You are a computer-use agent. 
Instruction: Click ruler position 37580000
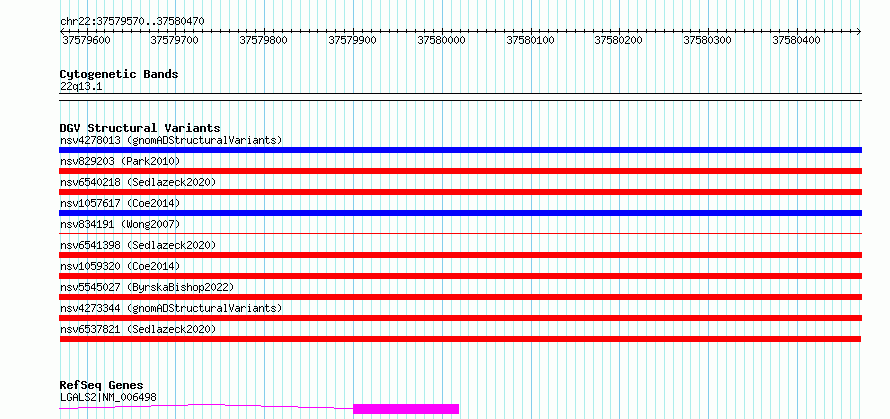442,40
